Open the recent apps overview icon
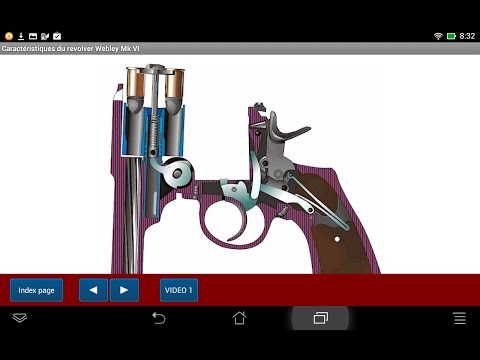This screenshot has height=360, width=480. pyautogui.click(x=321, y=318)
